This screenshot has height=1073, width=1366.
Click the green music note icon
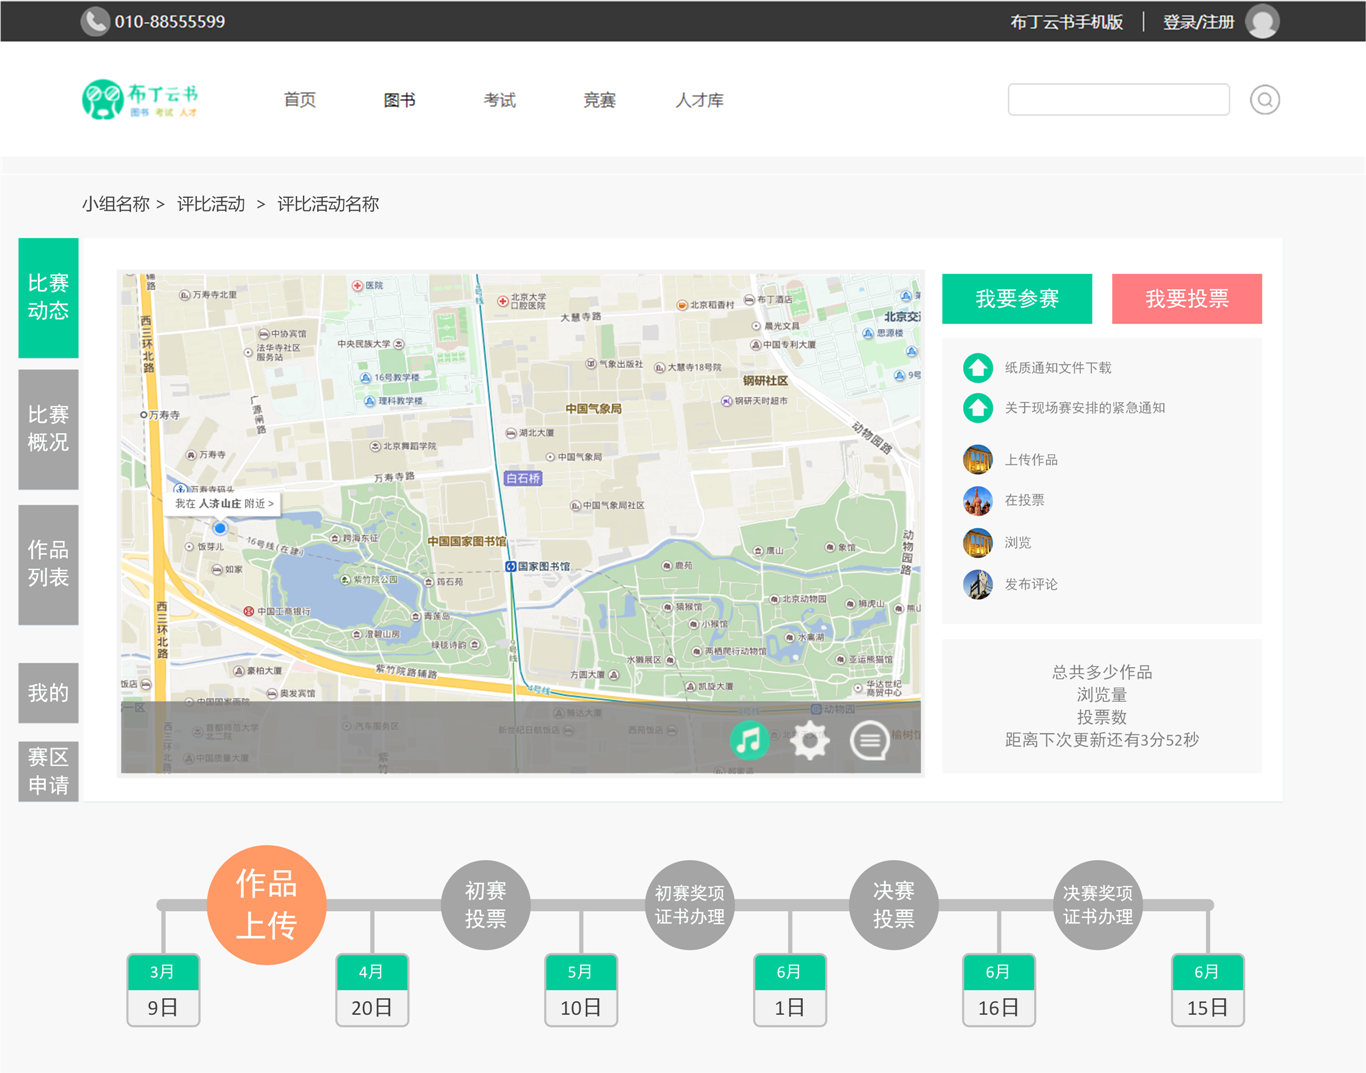coord(749,740)
